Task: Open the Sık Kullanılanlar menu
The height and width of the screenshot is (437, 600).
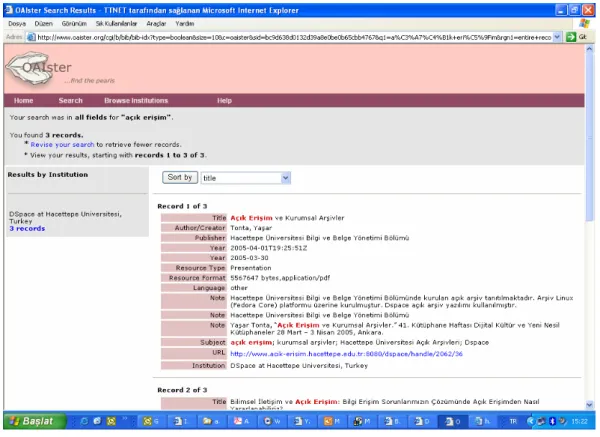Action: pos(116,24)
